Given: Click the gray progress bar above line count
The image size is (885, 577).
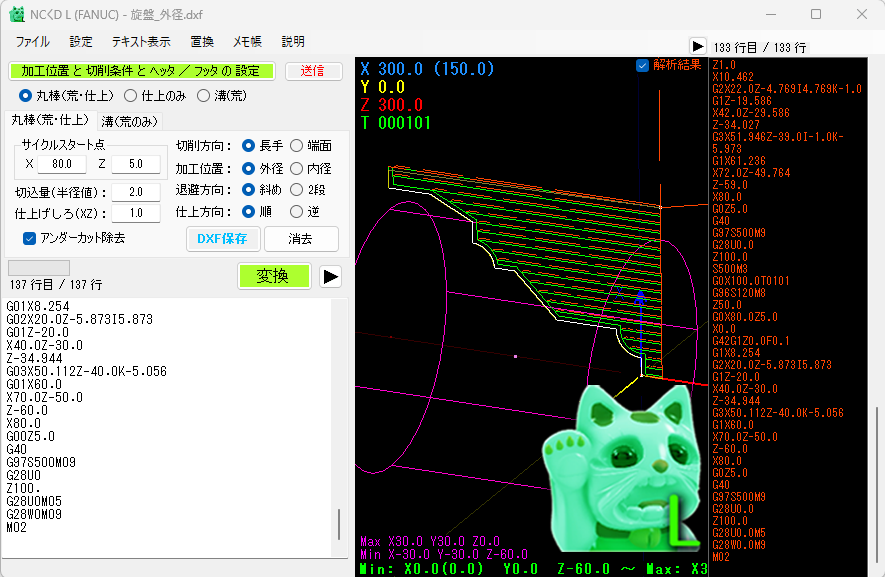Looking at the screenshot, I should pyautogui.click(x=39, y=268).
